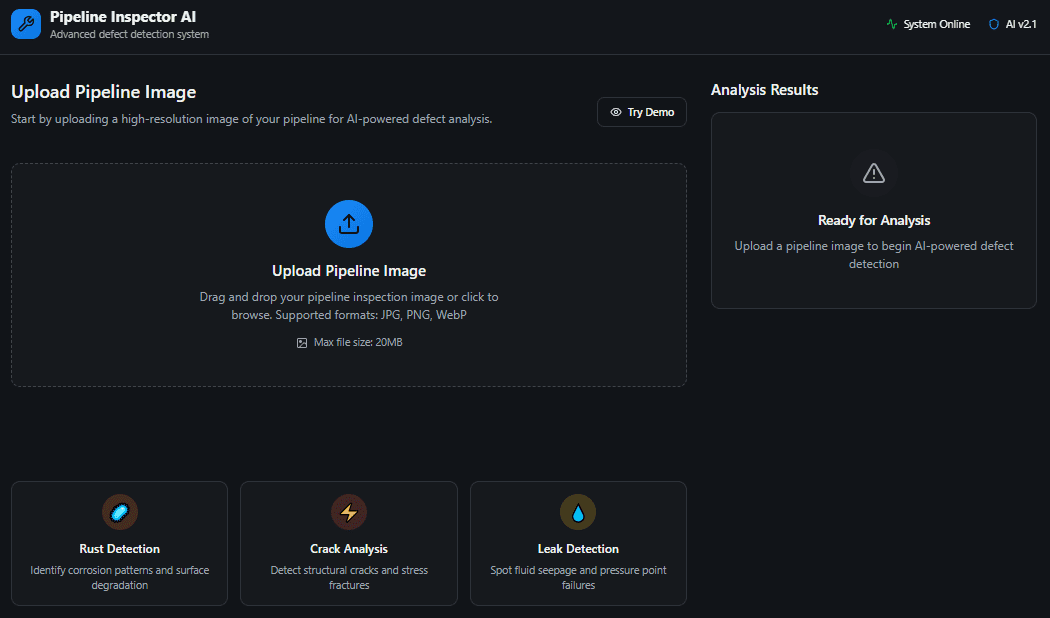1050x618 pixels.
Task: Click the System Online pulse icon
Action: 892,25
